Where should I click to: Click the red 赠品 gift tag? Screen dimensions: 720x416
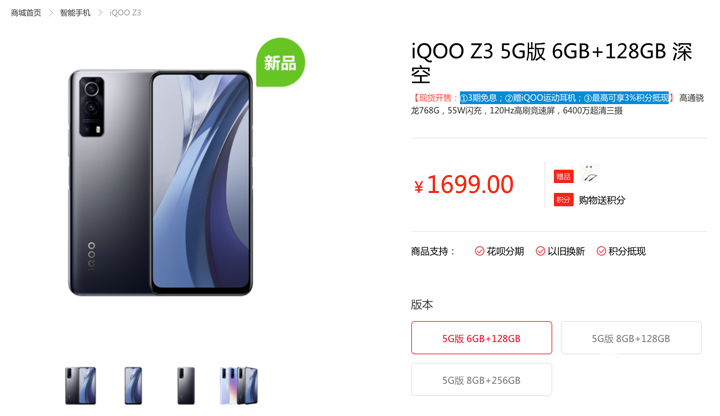563,176
